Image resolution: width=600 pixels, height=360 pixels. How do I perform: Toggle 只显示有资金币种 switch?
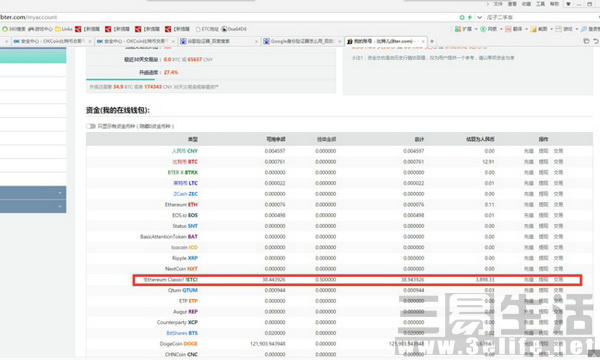pos(91,126)
